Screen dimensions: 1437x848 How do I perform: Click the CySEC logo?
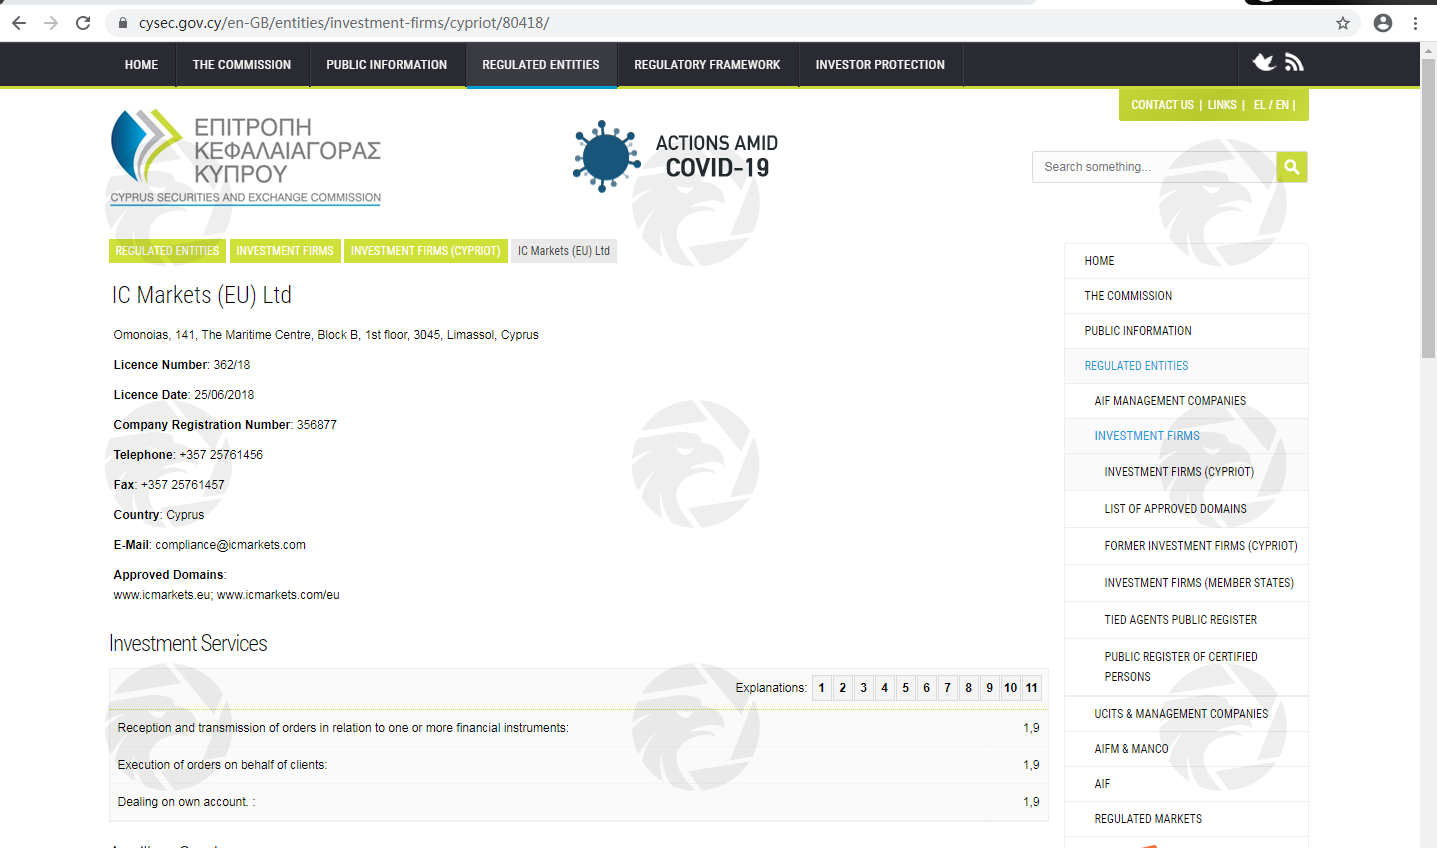(x=246, y=157)
